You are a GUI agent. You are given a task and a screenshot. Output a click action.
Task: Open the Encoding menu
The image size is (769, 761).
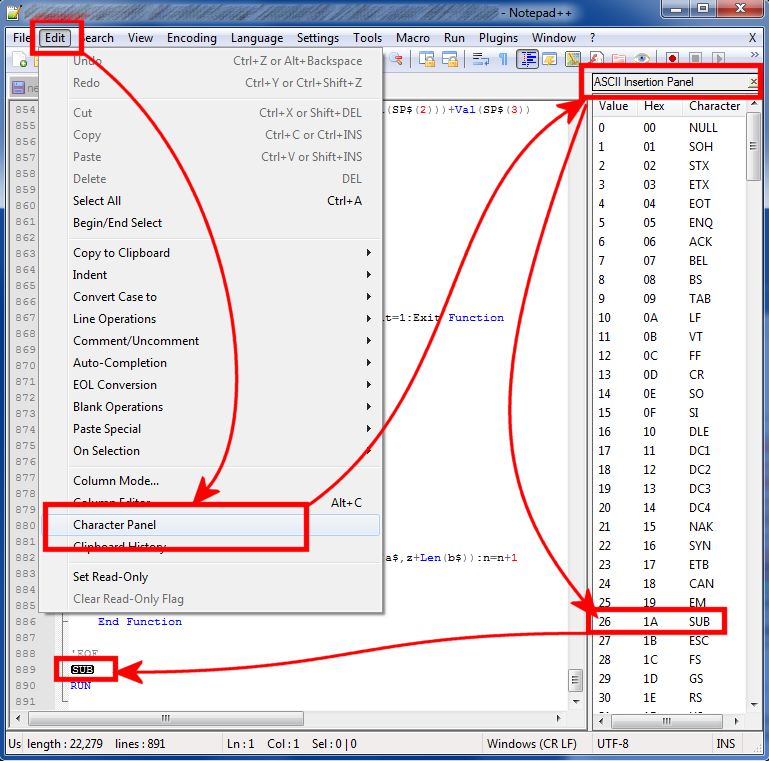pyautogui.click(x=191, y=38)
